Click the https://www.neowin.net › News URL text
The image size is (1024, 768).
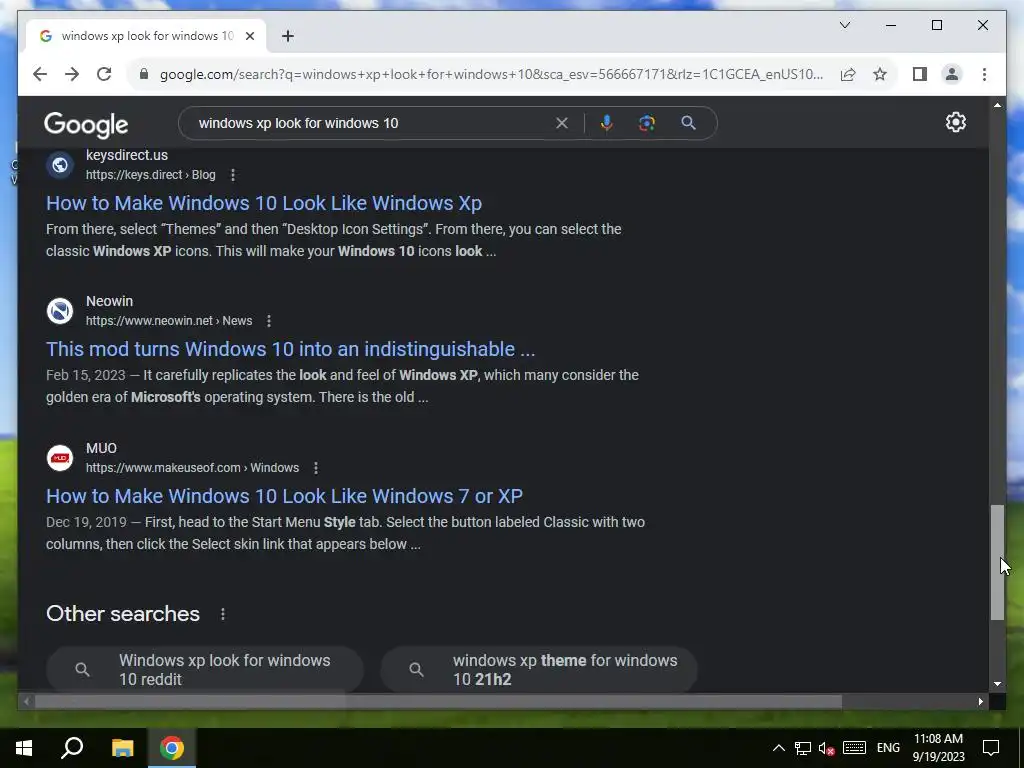tap(168, 321)
